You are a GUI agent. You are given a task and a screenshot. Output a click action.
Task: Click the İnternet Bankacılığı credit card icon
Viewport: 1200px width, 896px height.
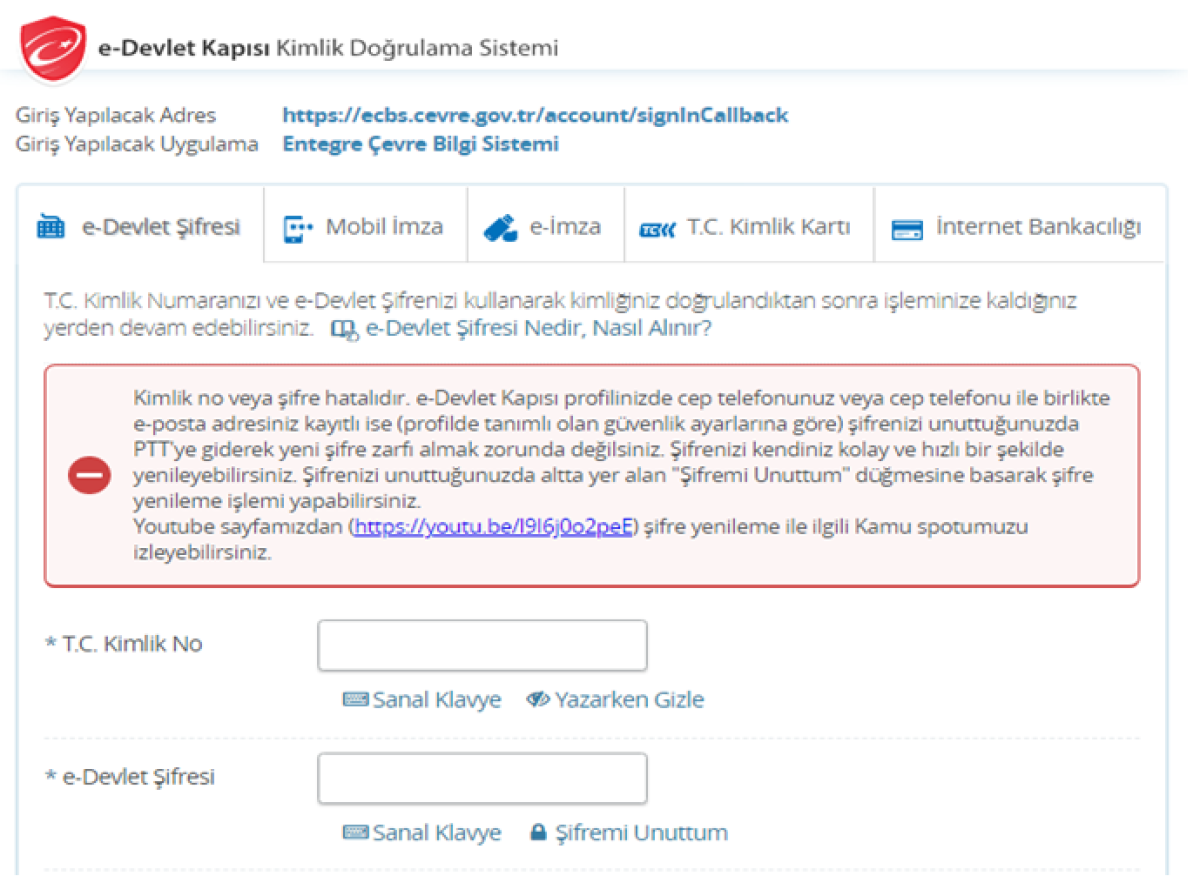[907, 229]
